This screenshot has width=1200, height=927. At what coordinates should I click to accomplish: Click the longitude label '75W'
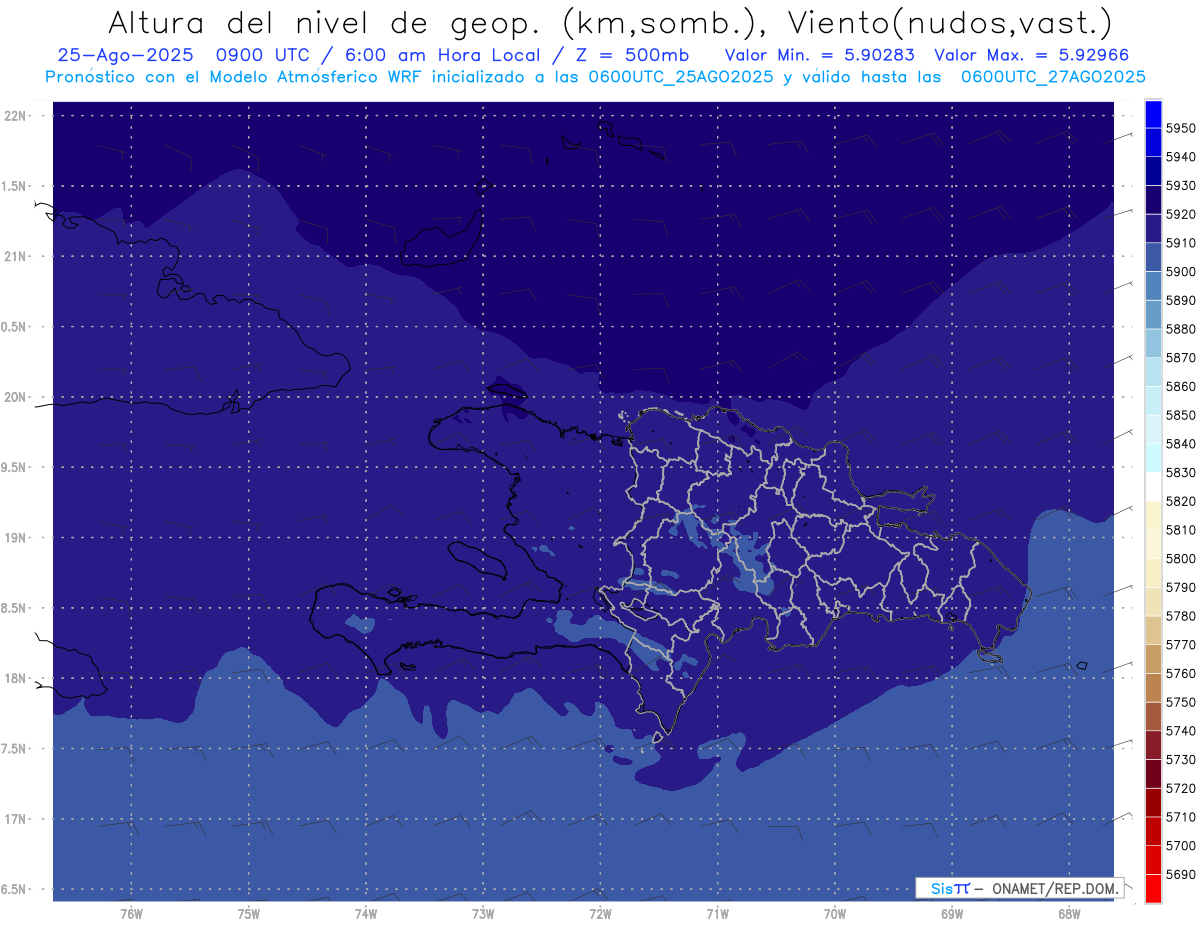tap(249, 914)
